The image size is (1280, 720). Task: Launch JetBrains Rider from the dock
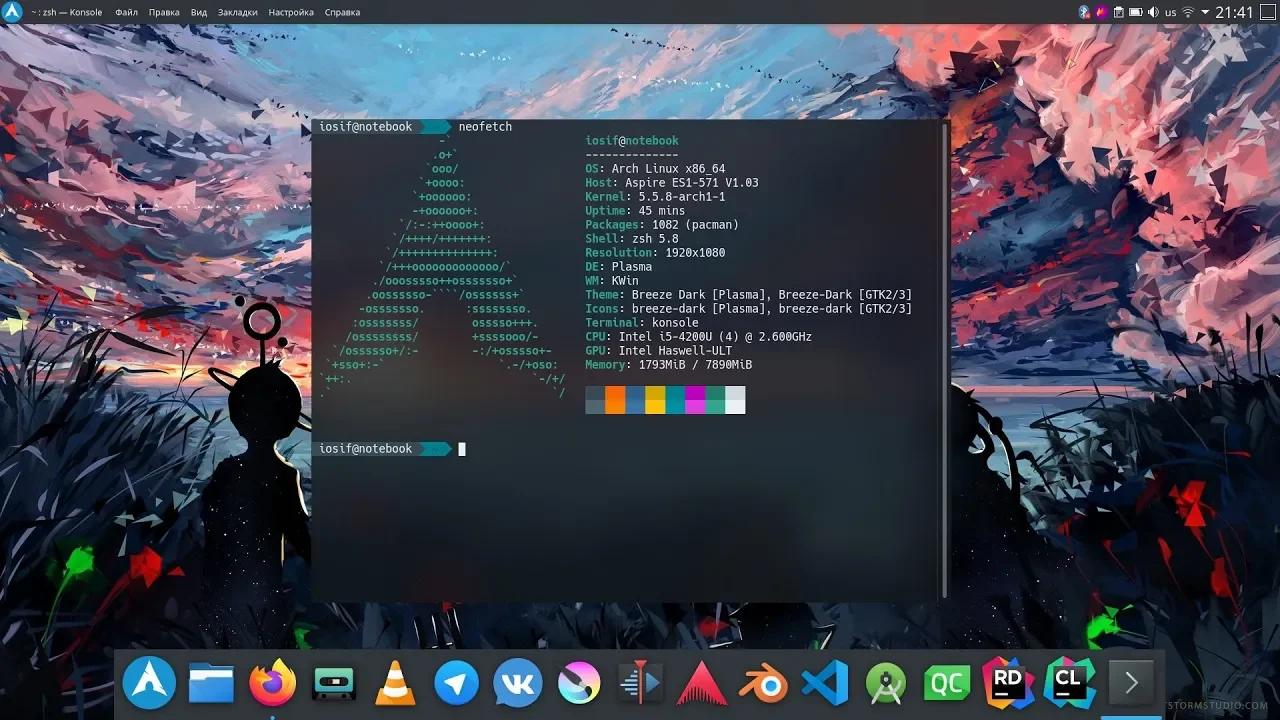(x=1007, y=683)
